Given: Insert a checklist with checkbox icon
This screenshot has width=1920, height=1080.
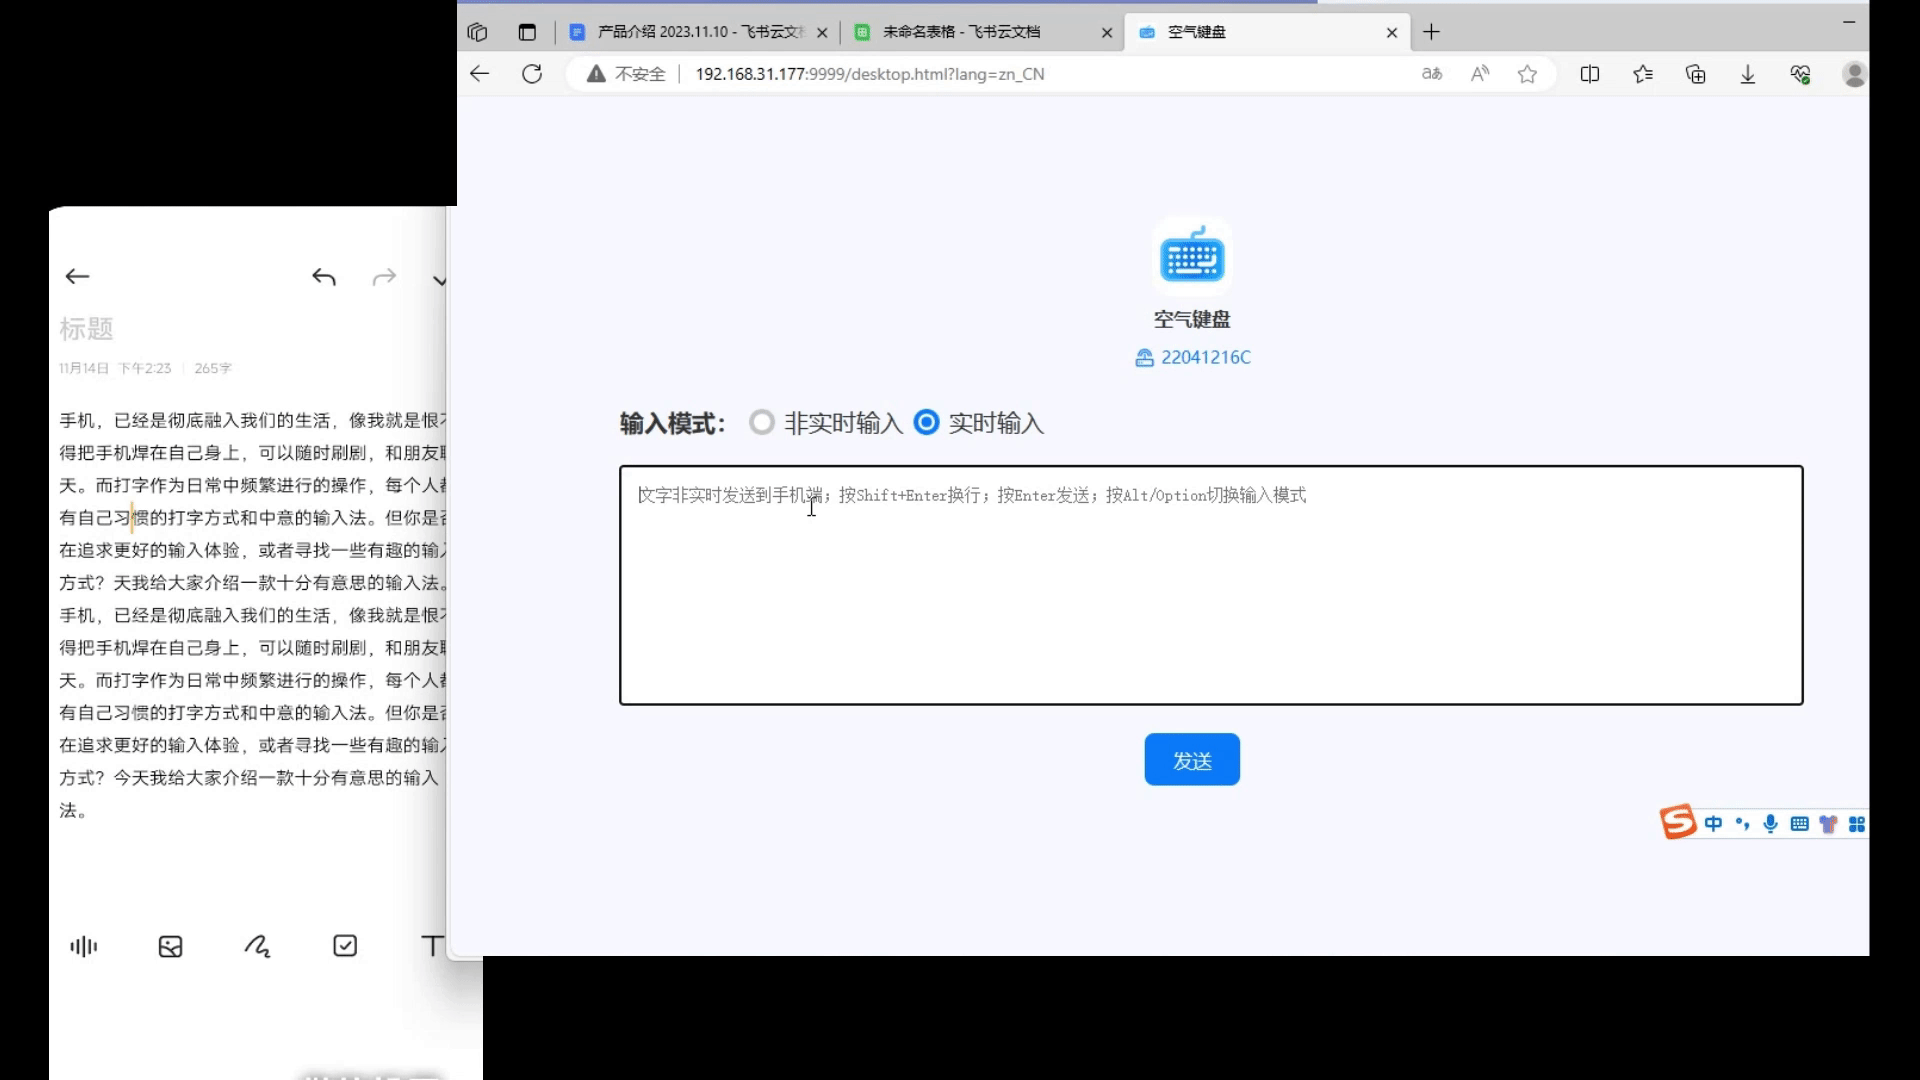Looking at the screenshot, I should [345, 946].
